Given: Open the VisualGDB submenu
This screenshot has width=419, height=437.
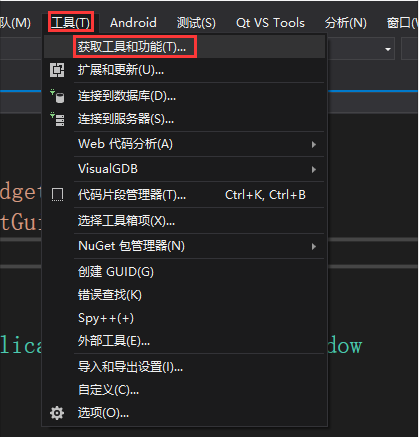Looking at the screenshot, I should pyautogui.click(x=184, y=169).
